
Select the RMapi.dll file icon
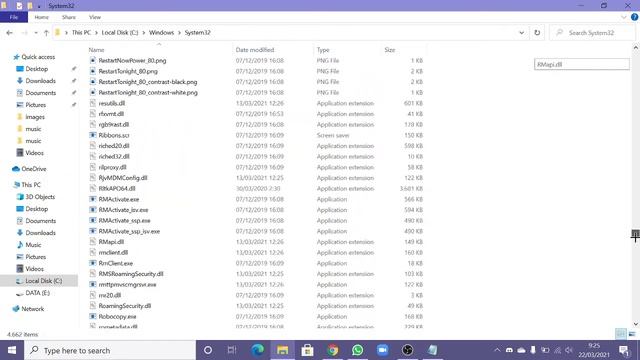tap(93, 242)
